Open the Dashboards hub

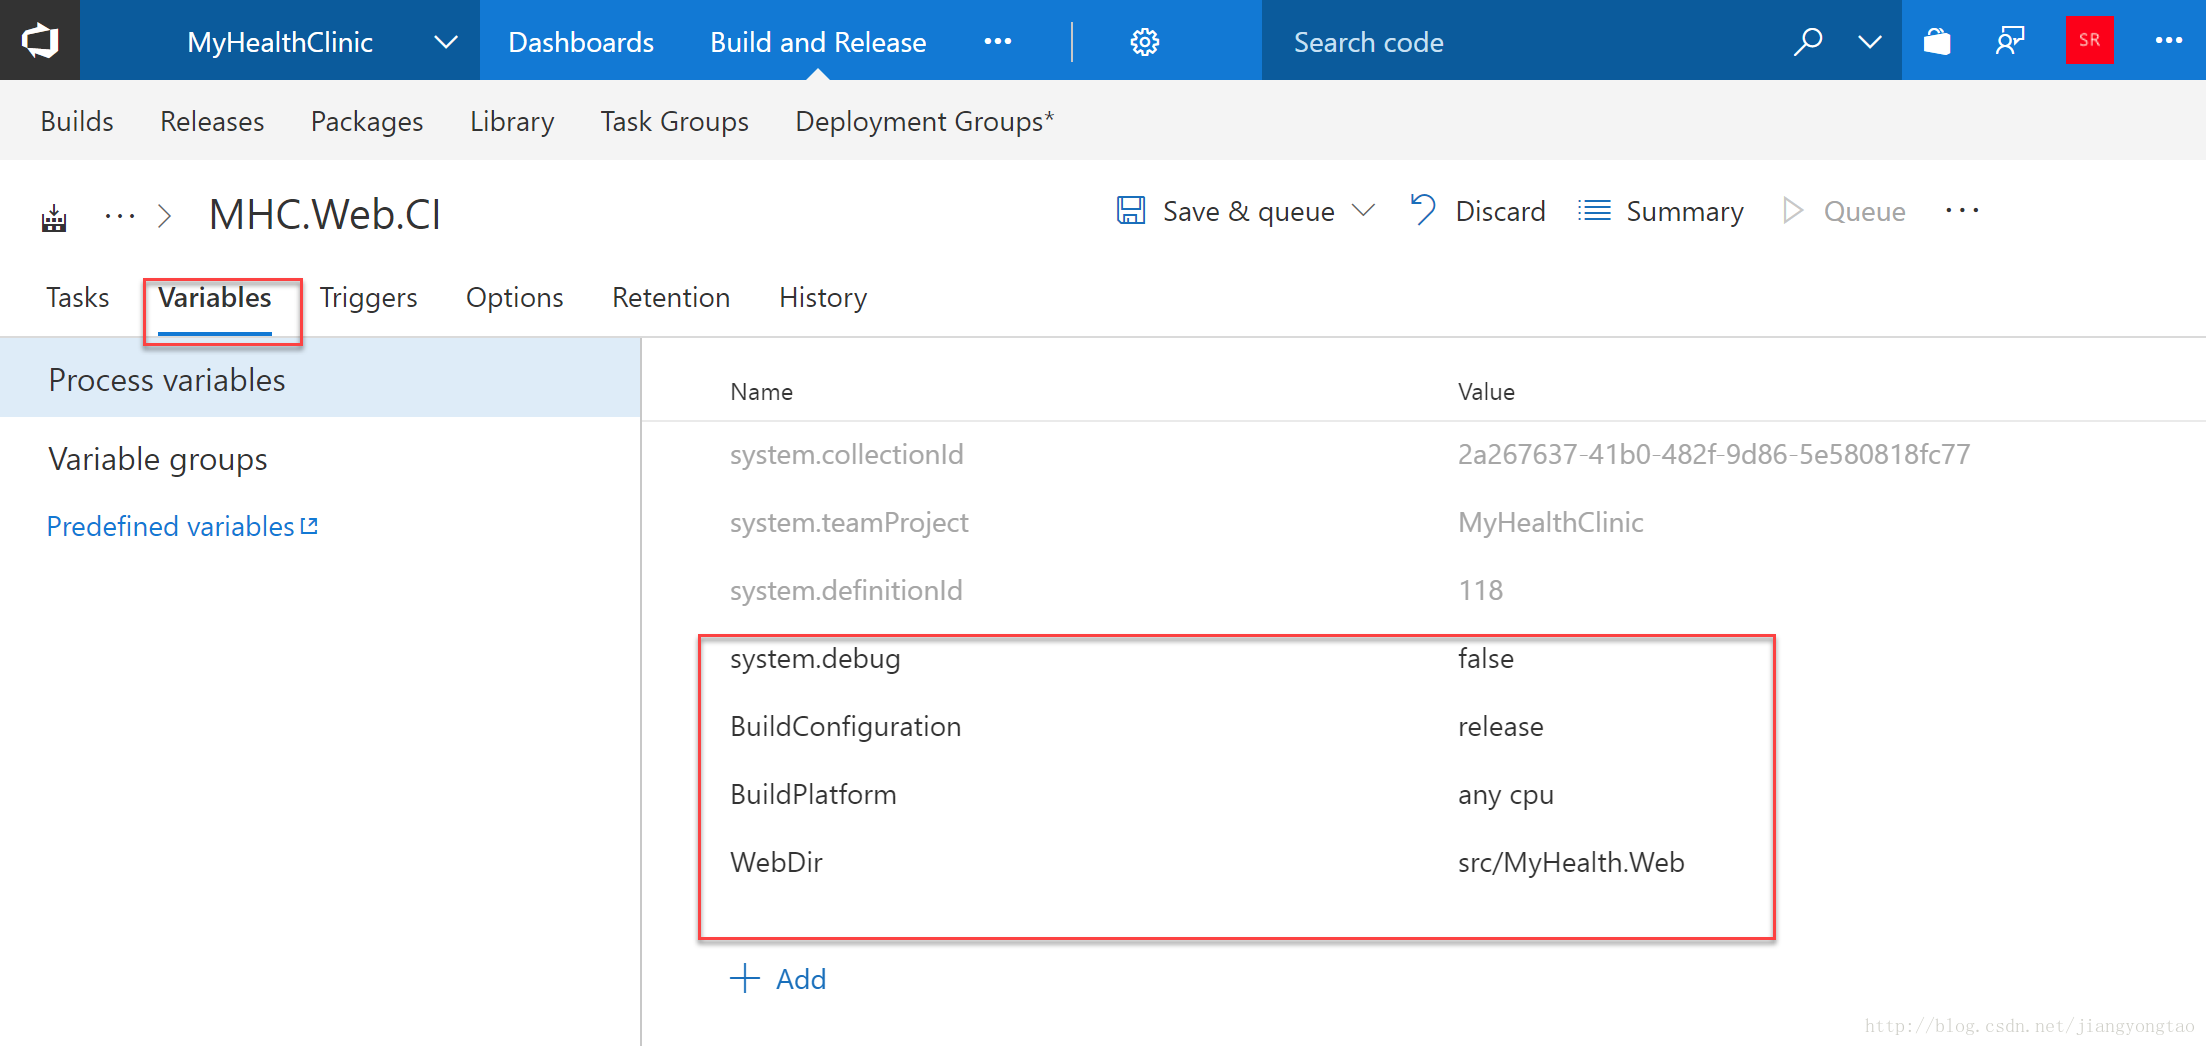(581, 42)
